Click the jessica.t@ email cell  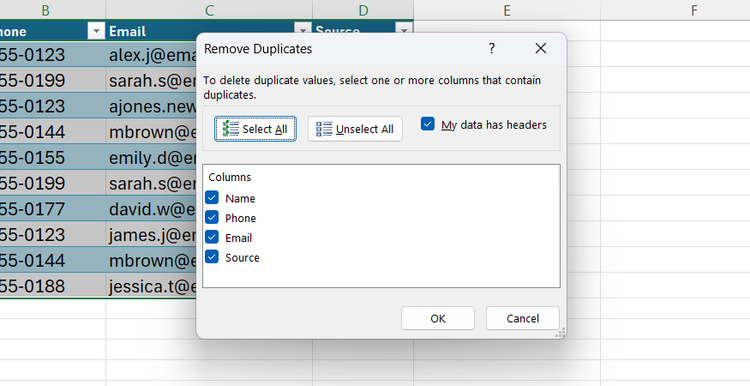151,286
